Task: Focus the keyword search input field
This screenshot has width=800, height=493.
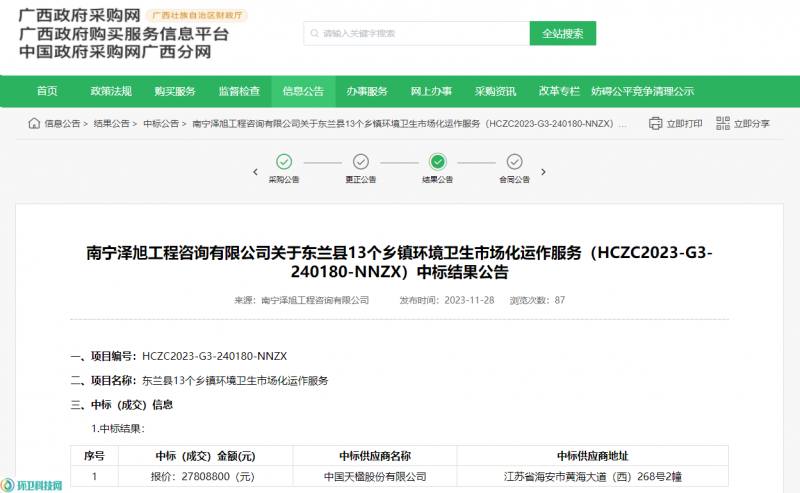Action: coord(417,33)
